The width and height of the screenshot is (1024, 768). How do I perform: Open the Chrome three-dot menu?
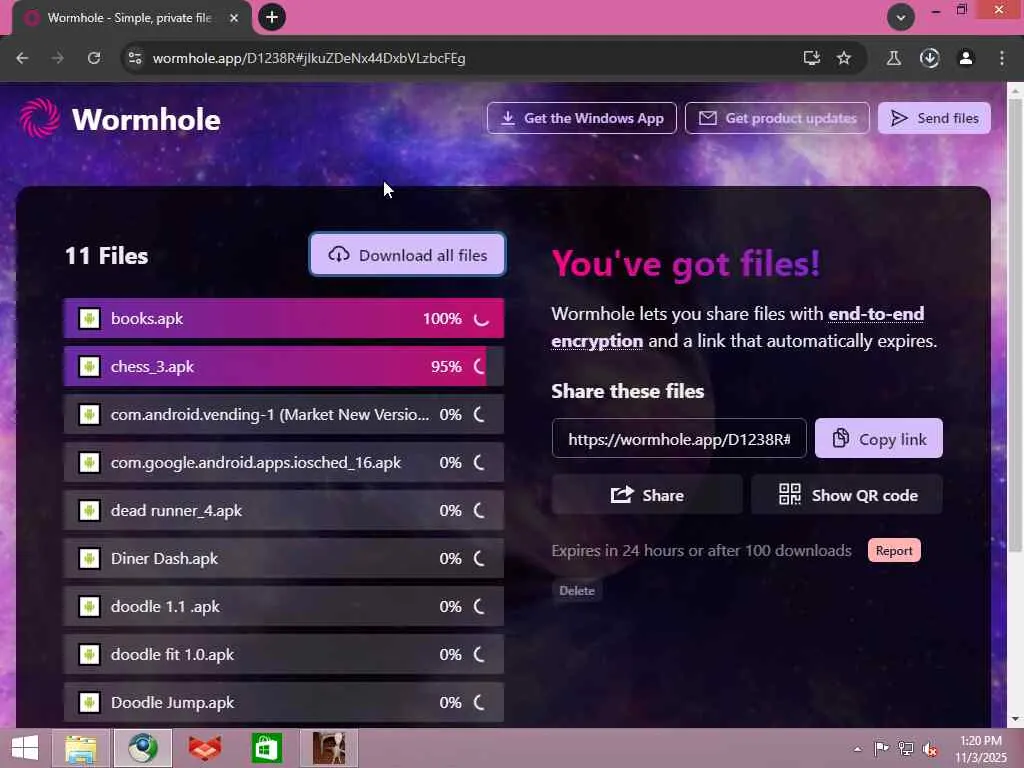1002,58
